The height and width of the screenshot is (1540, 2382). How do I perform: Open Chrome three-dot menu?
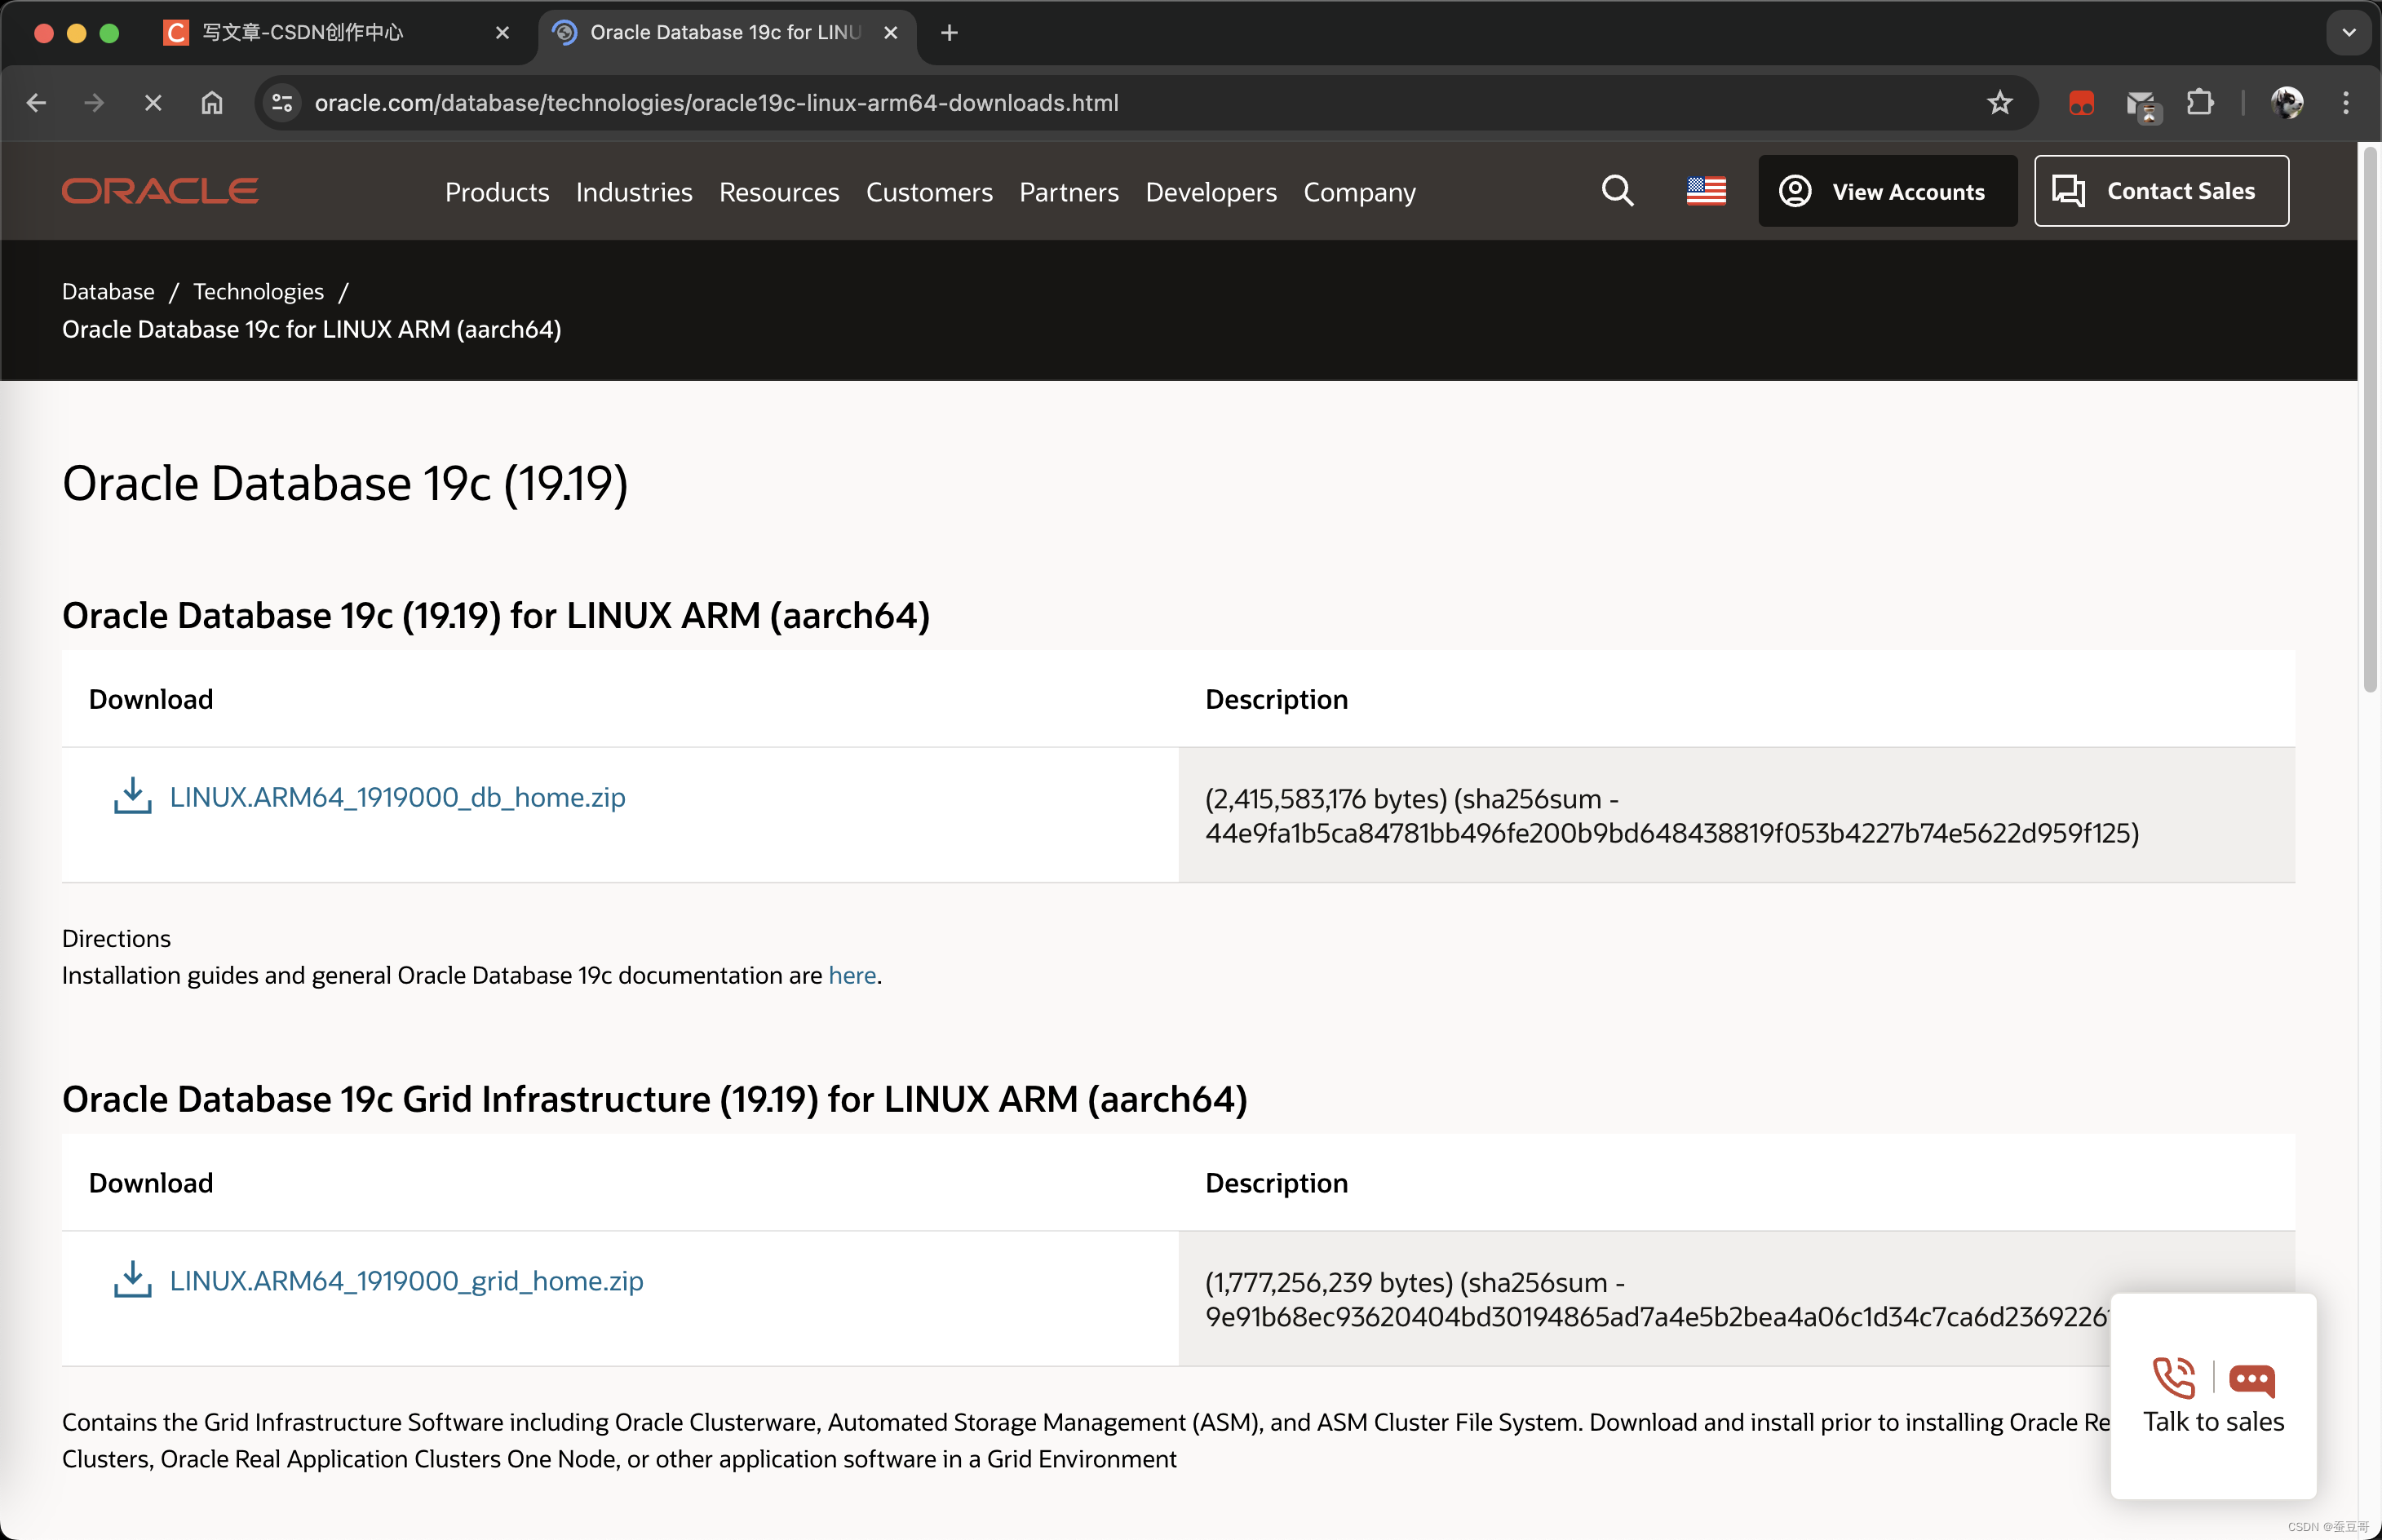2346,103
